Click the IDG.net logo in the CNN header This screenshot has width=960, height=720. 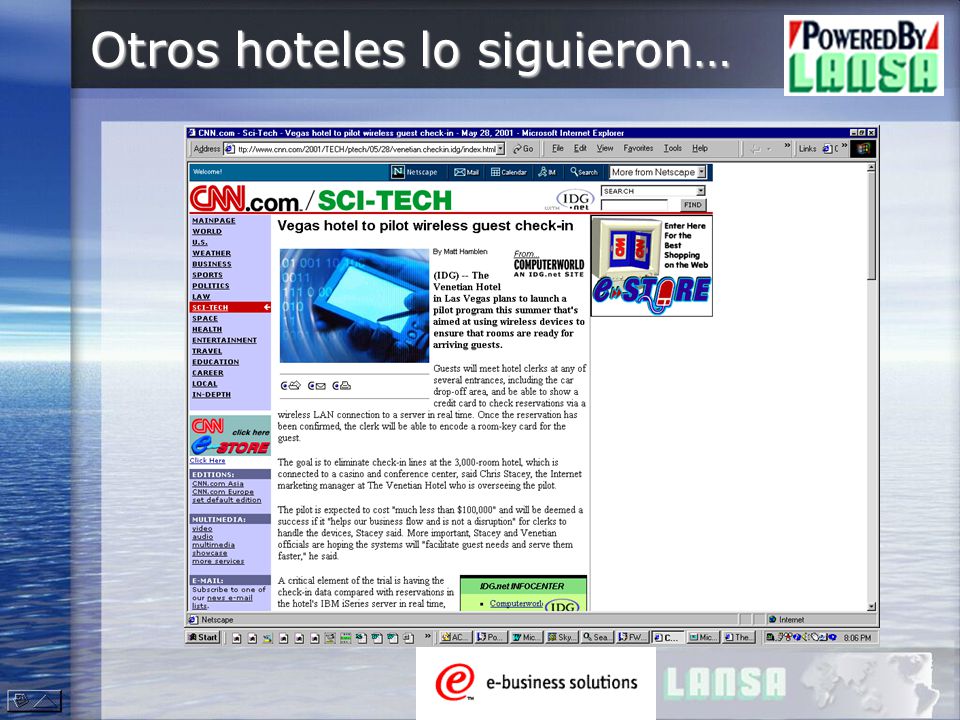[x=575, y=200]
